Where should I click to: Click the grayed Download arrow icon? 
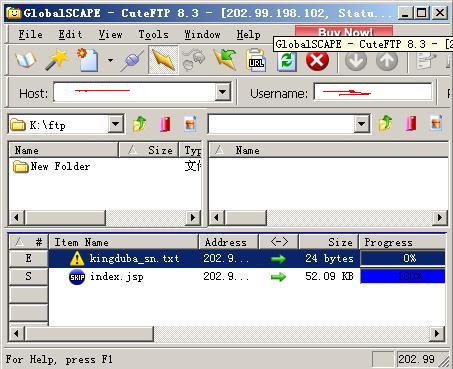356,61
